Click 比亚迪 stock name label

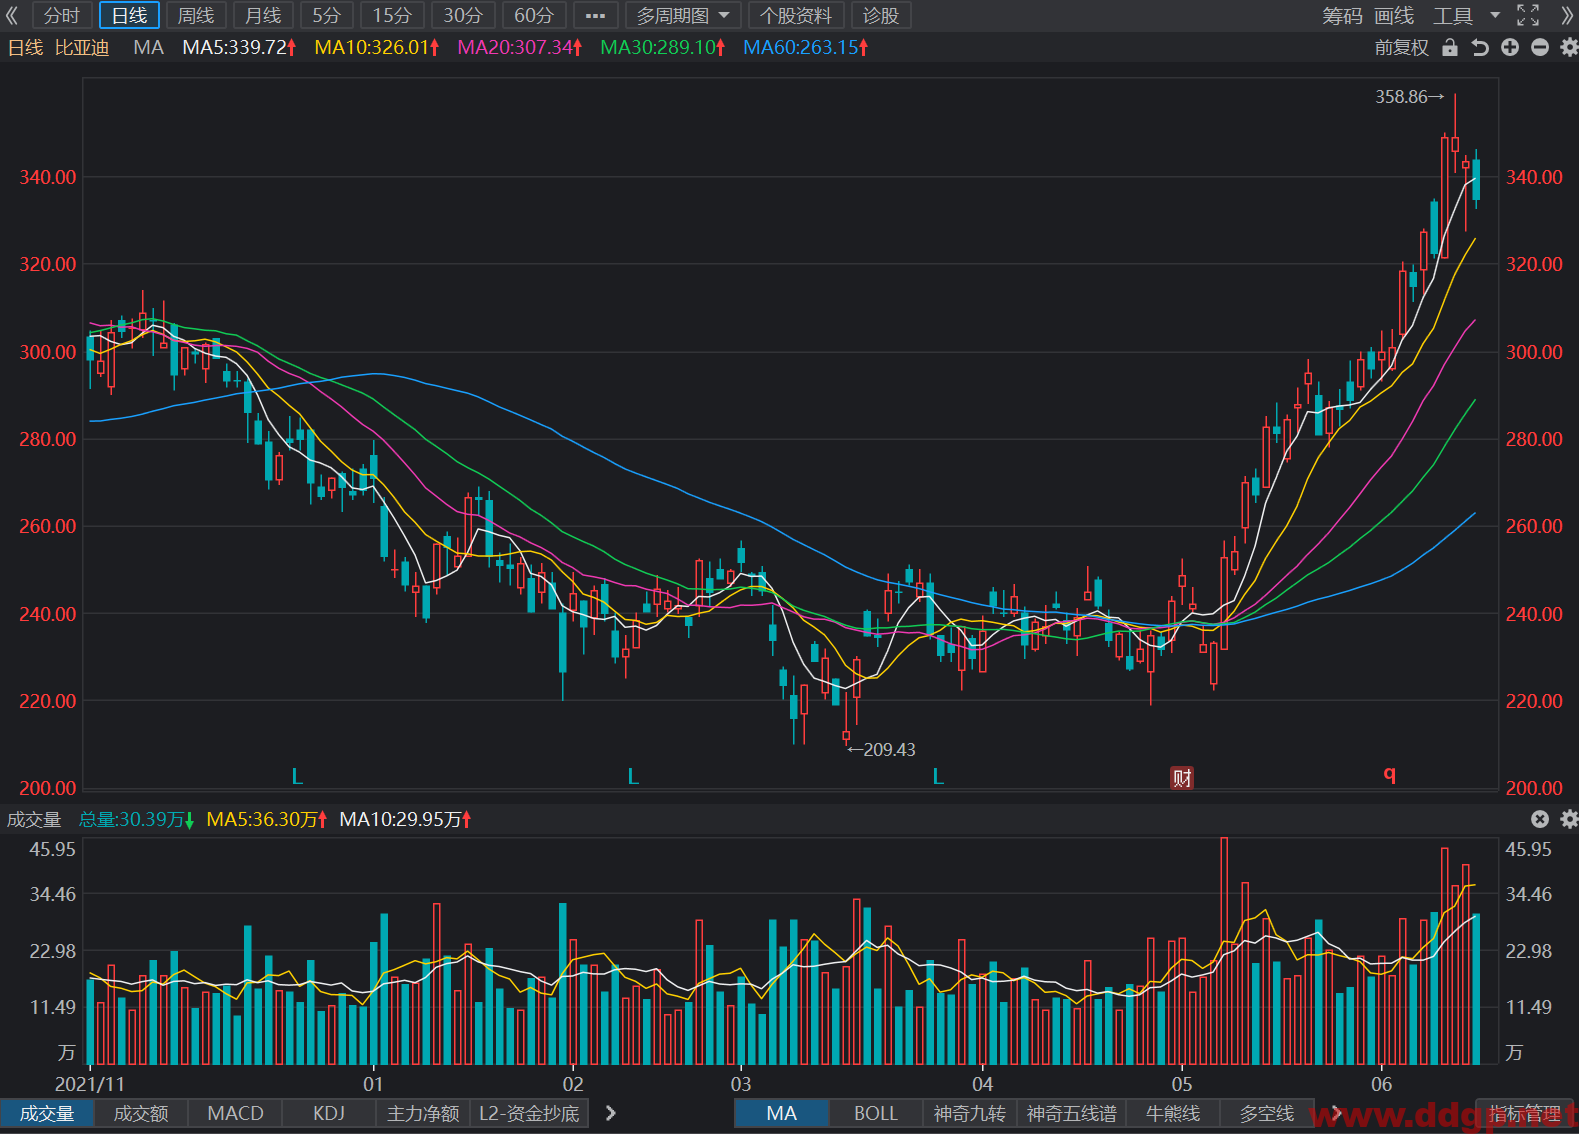[82, 47]
